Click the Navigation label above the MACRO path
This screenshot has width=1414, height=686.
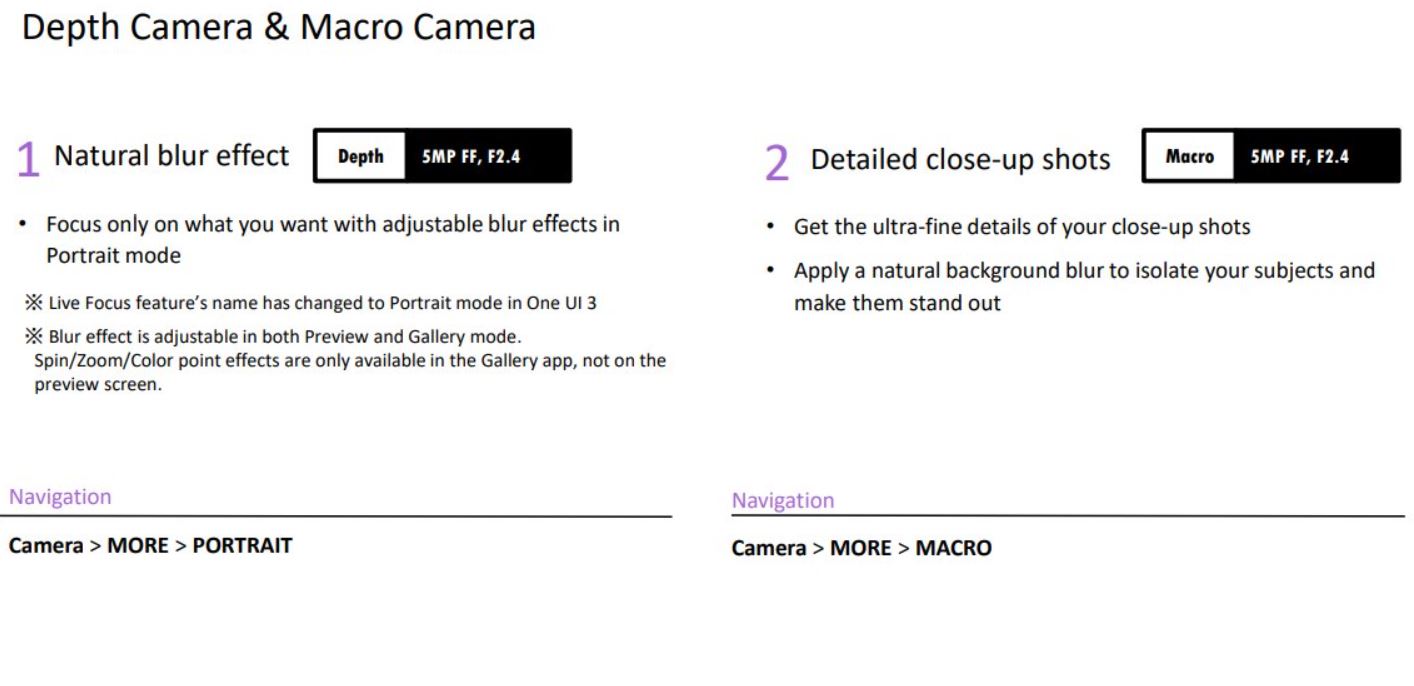pyautogui.click(x=782, y=500)
